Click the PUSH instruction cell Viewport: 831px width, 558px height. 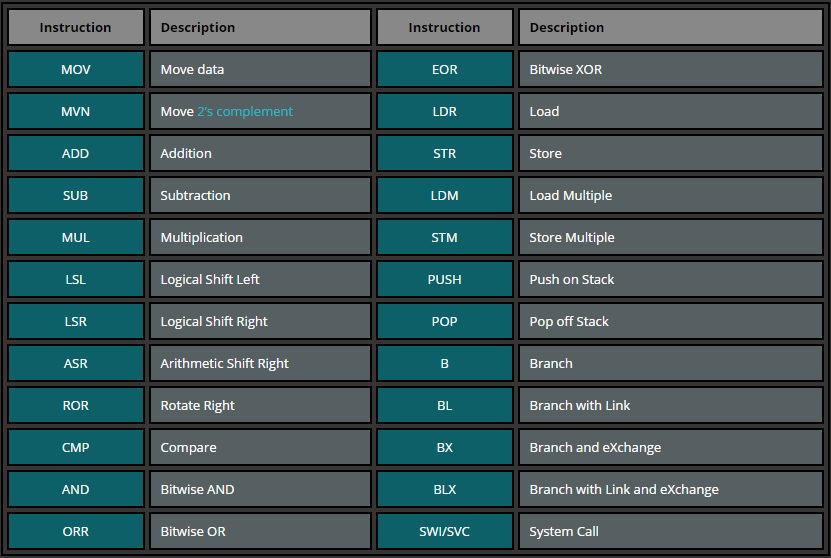445,280
